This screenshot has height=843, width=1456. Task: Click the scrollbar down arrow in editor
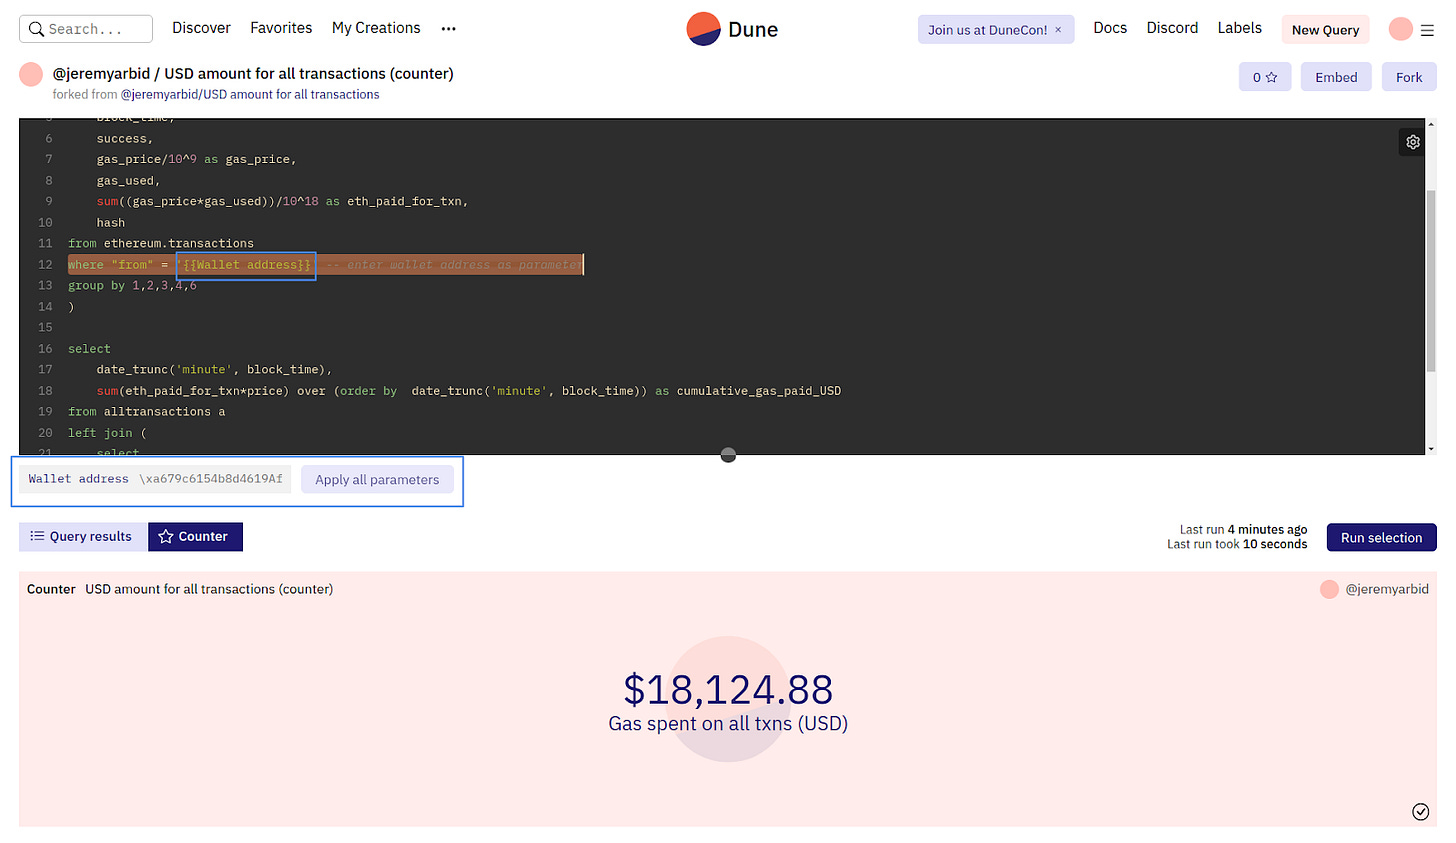pos(1431,449)
